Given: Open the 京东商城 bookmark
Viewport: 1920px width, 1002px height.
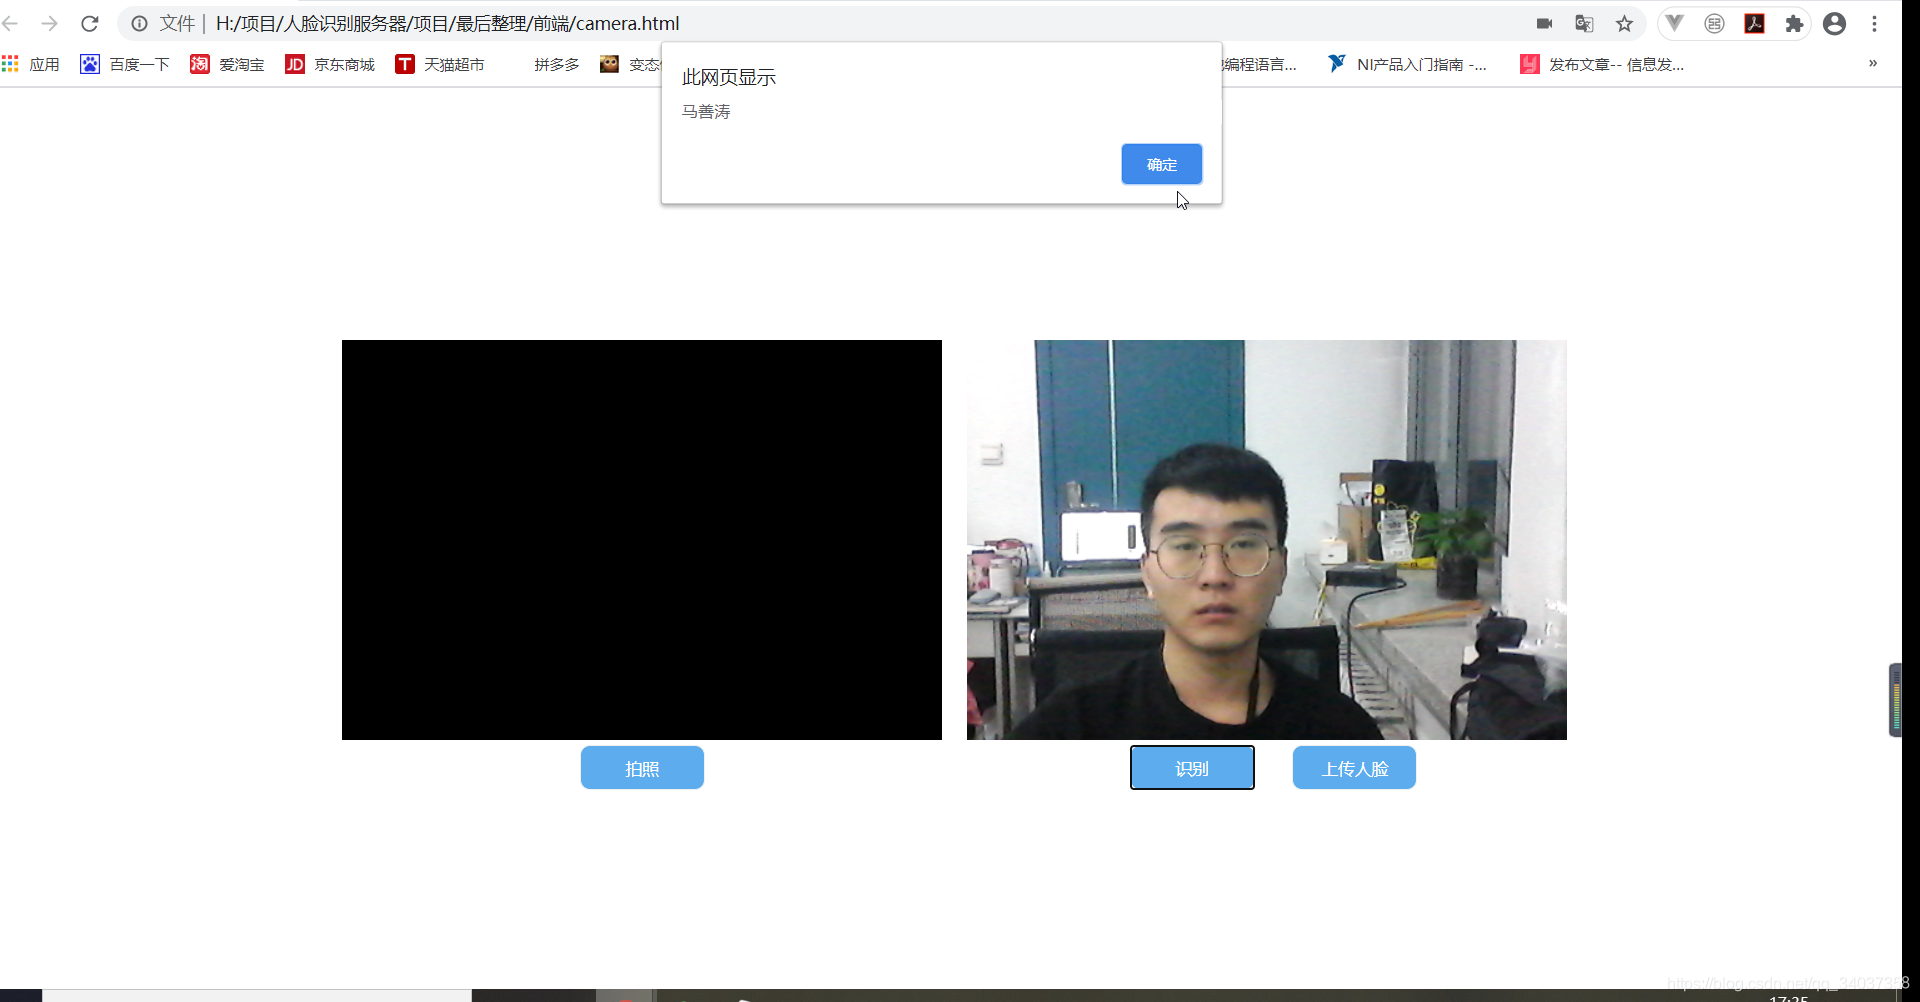Looking at the screenshot, I should 330,64.
